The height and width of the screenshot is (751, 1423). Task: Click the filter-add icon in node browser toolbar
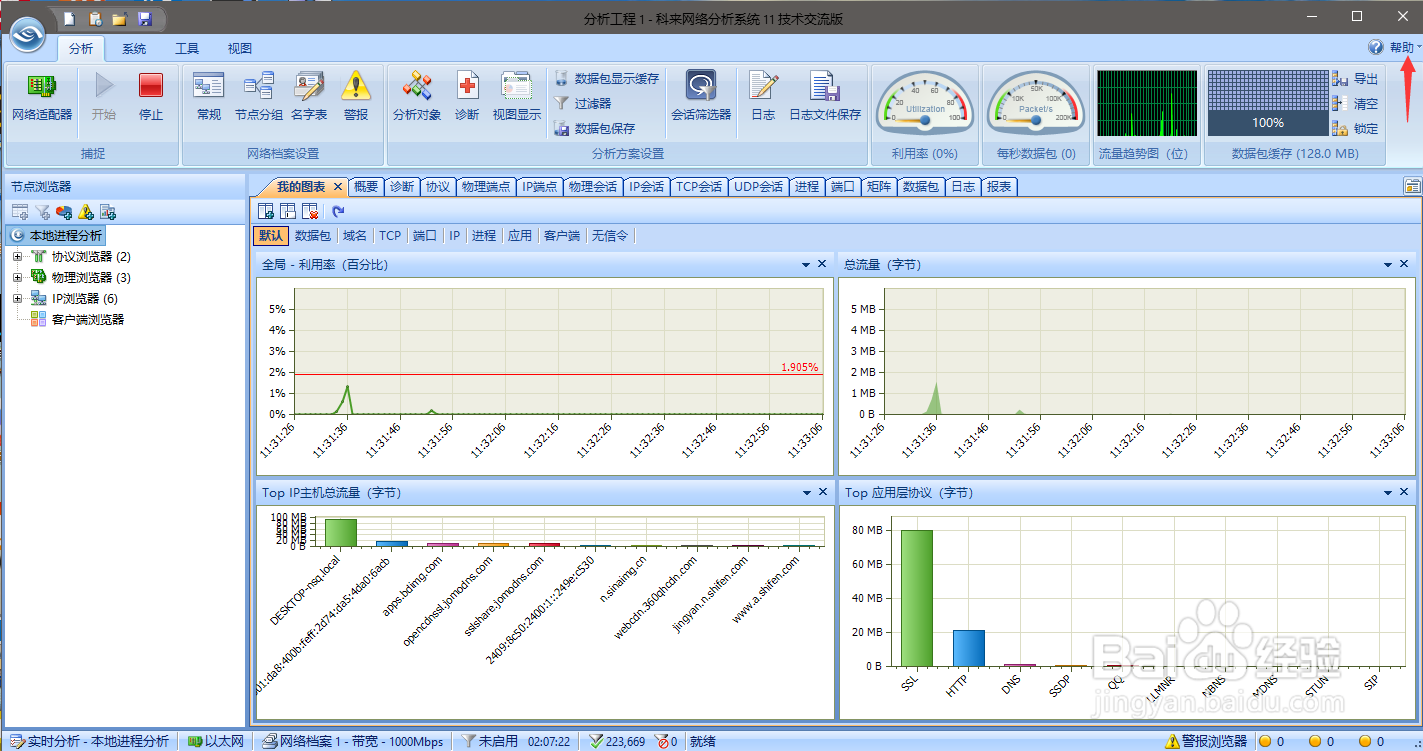click(42, 211)
